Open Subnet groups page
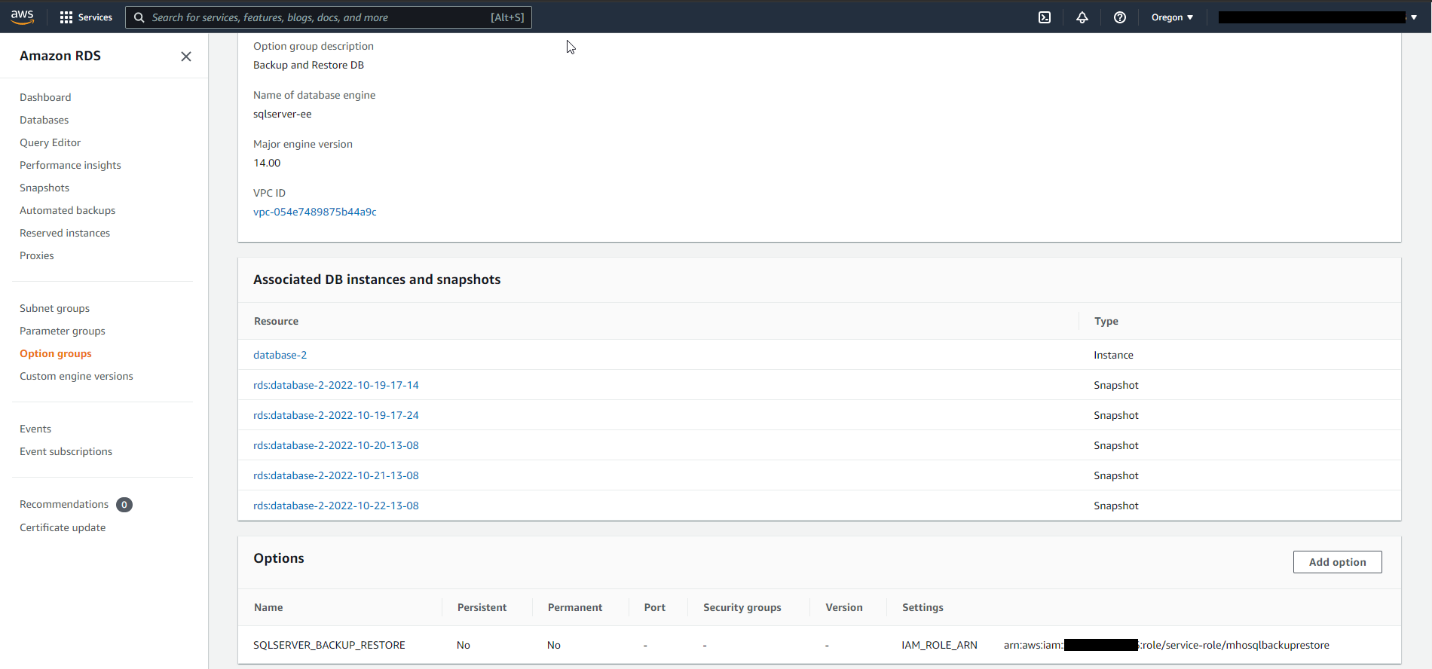The height and width of the screenshot is (669, 1432). pos(54,308)
